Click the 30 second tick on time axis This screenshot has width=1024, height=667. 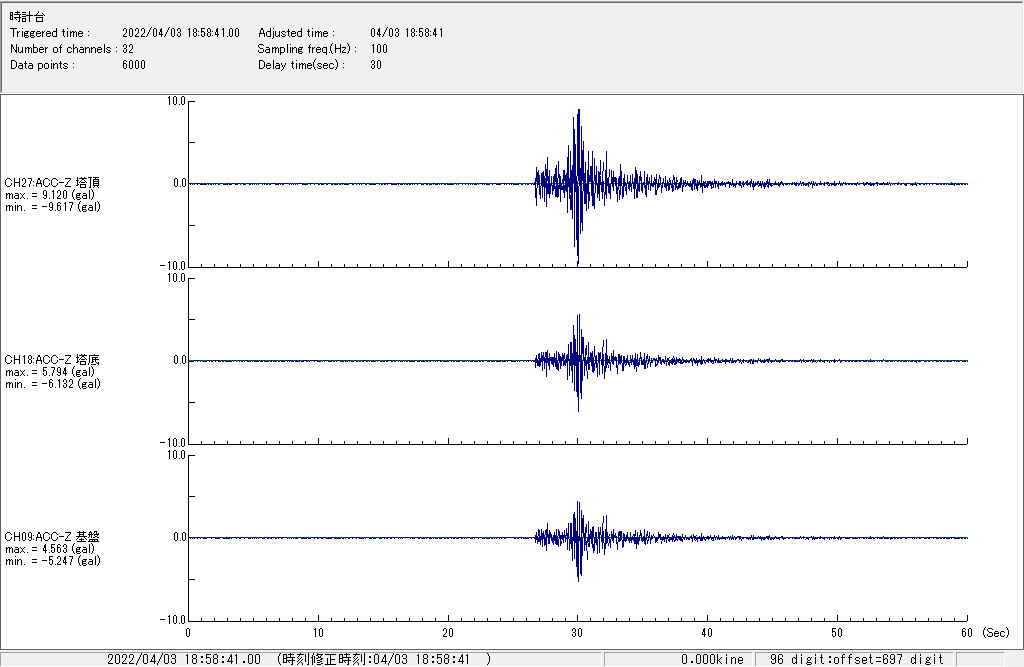577,633
